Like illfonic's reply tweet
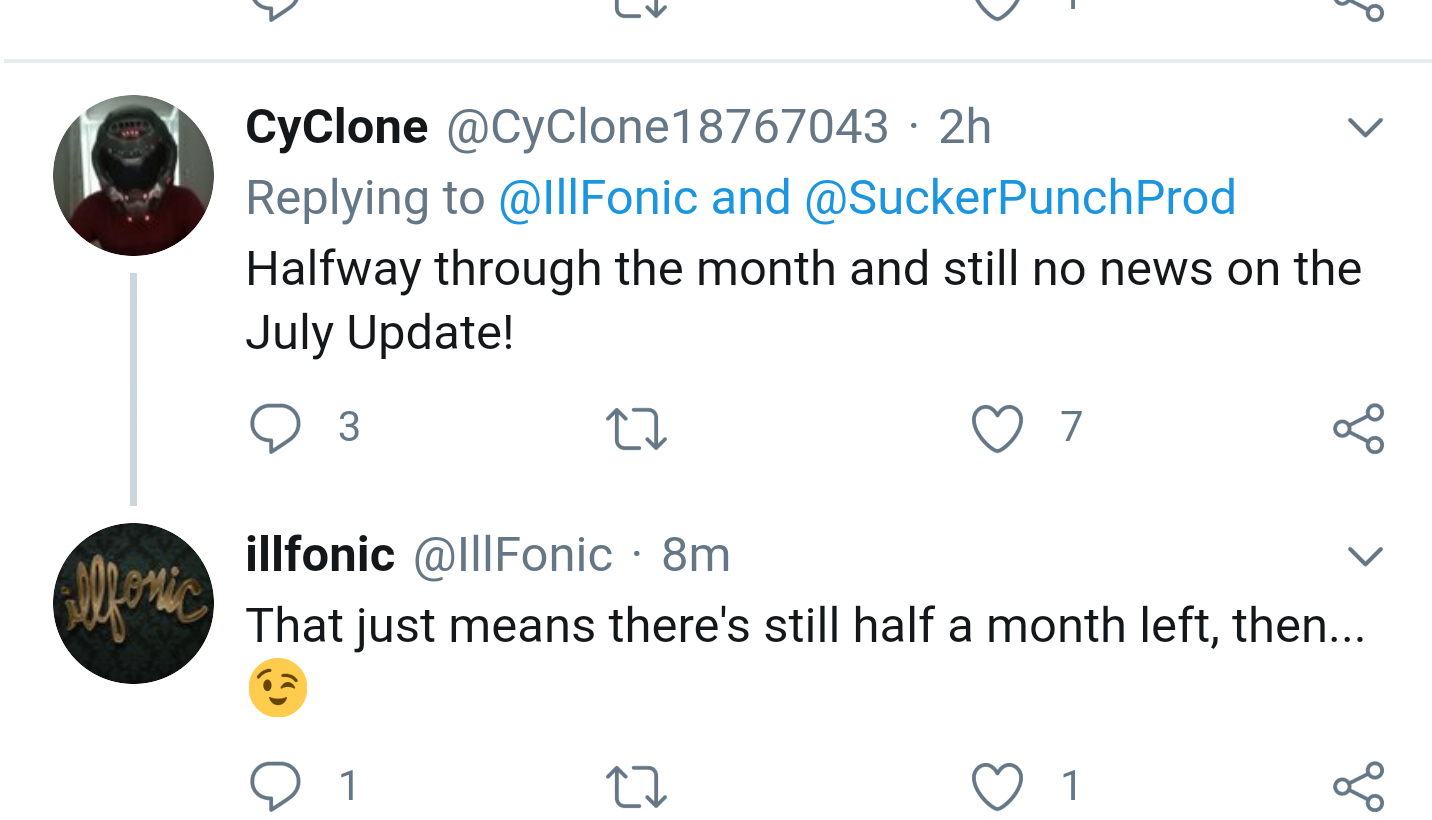The image size is (1432, 820). 997,786
